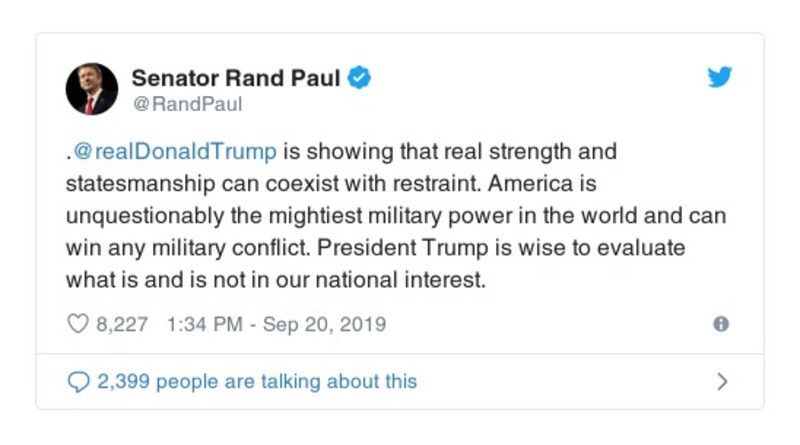The height and width of the screenshot is (445, 800).
Task: Click the word "statesmanship" in the tweet
Action: coord(134,184)
